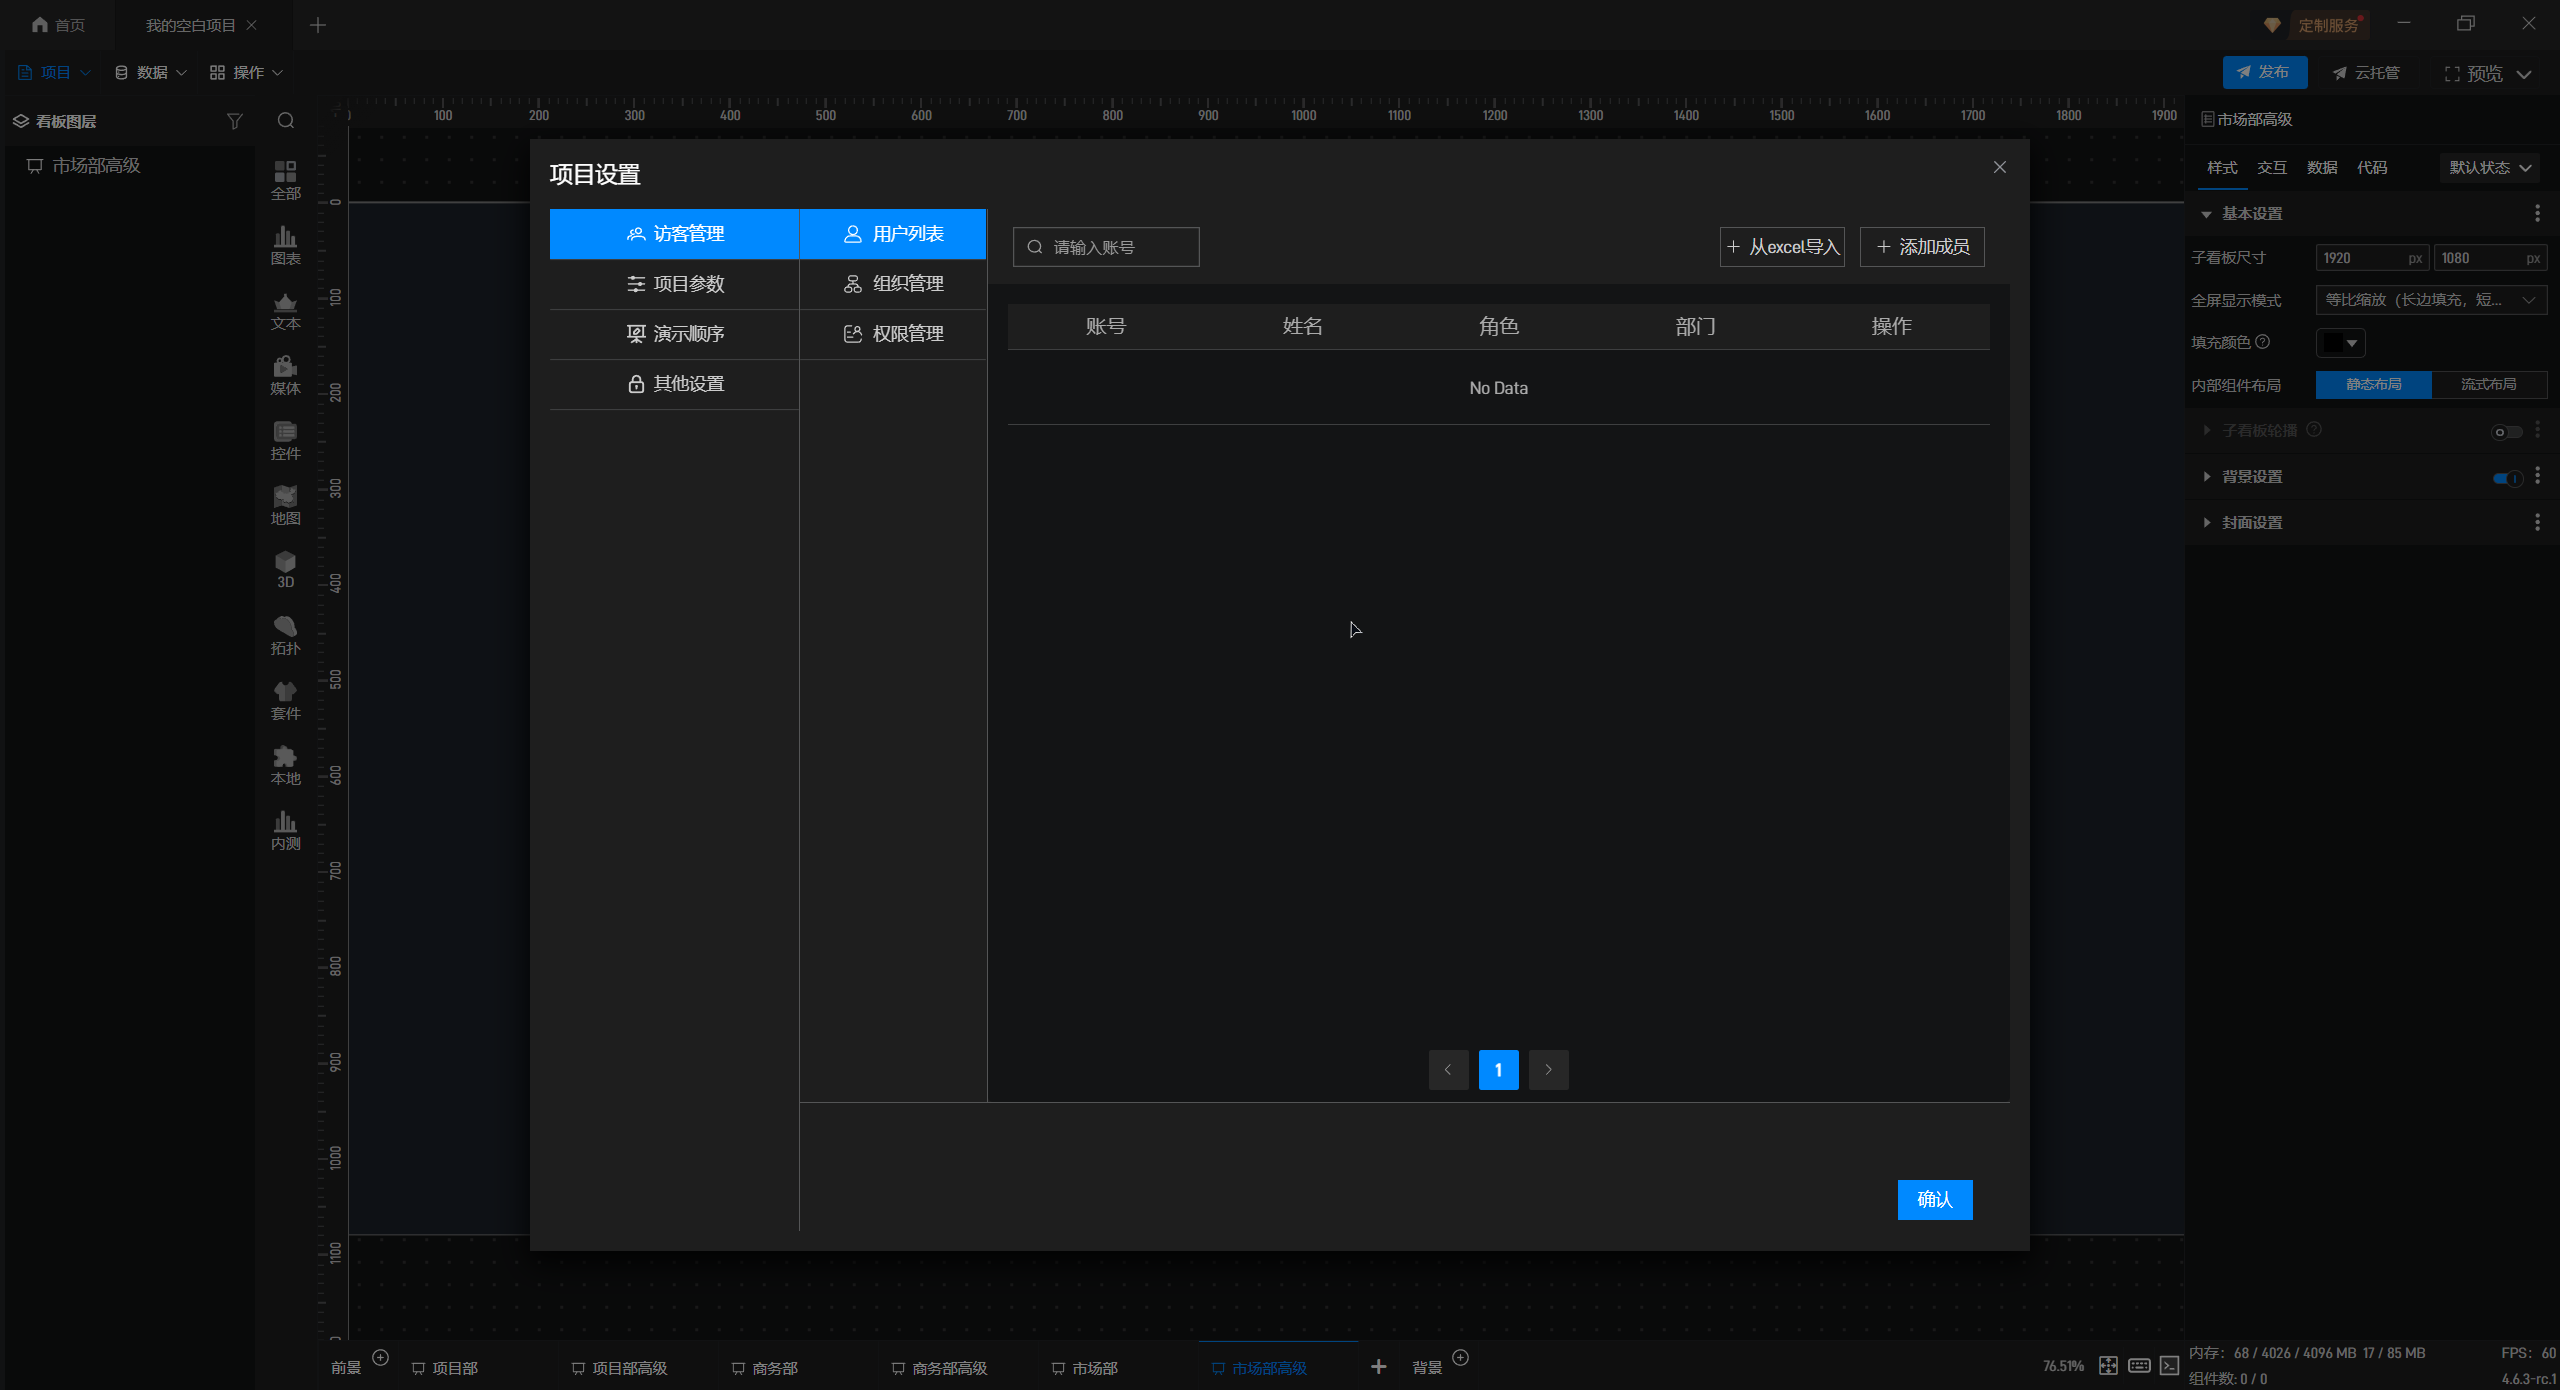This screenshot has height=1390, width=2560.
Task: Open the 3D components icon
Action: click(x=285, y=569)
